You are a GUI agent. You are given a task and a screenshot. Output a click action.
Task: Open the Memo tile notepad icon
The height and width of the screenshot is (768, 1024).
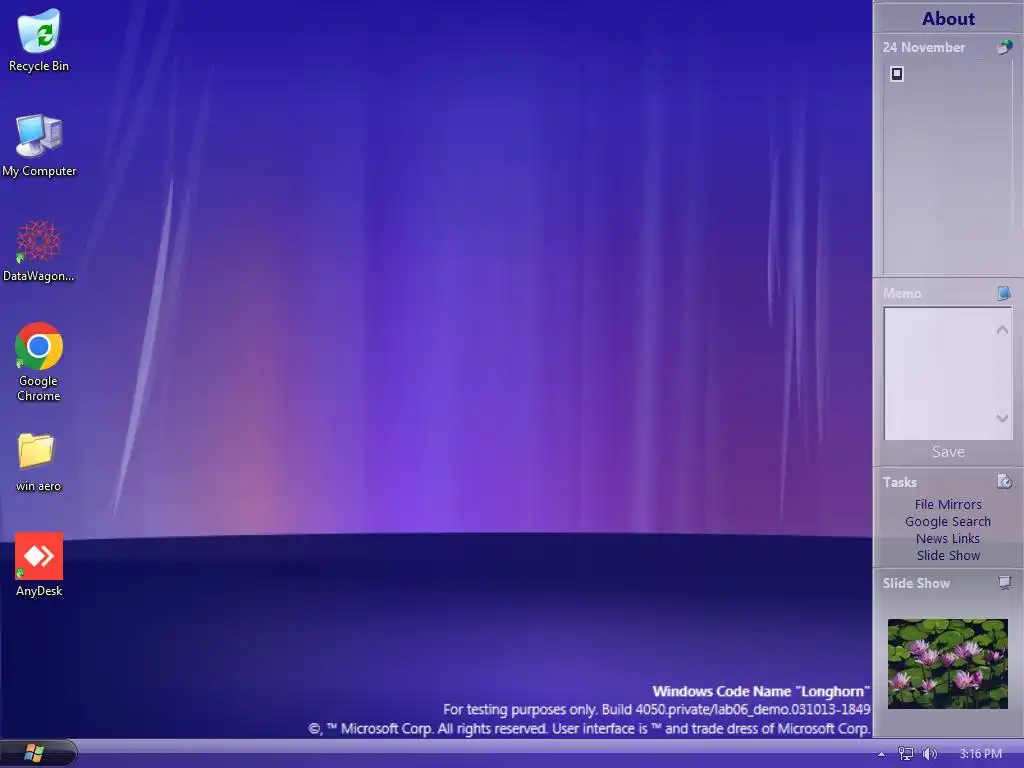tap(1004, 293)
